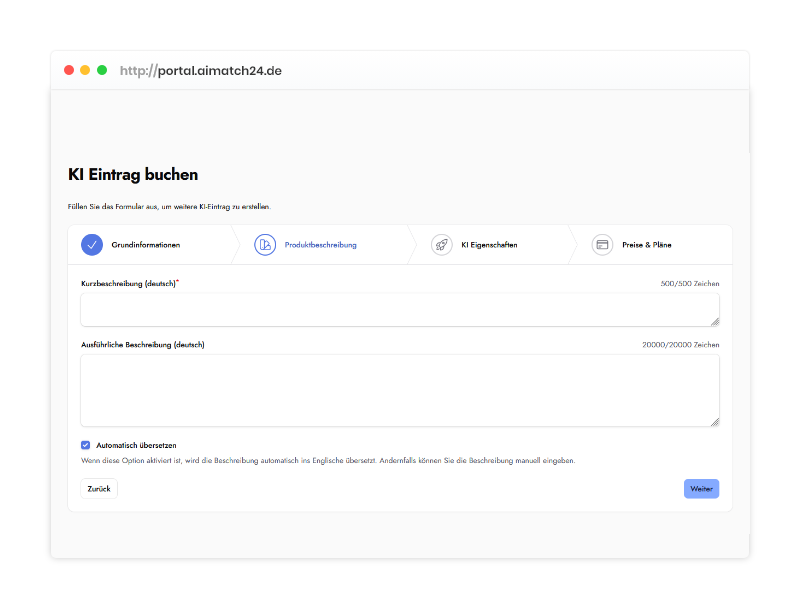Focus the Kurzbeschreibung (deutsch) text area
The height and width of the screenshot is (600, 800).
click(399, 310)
